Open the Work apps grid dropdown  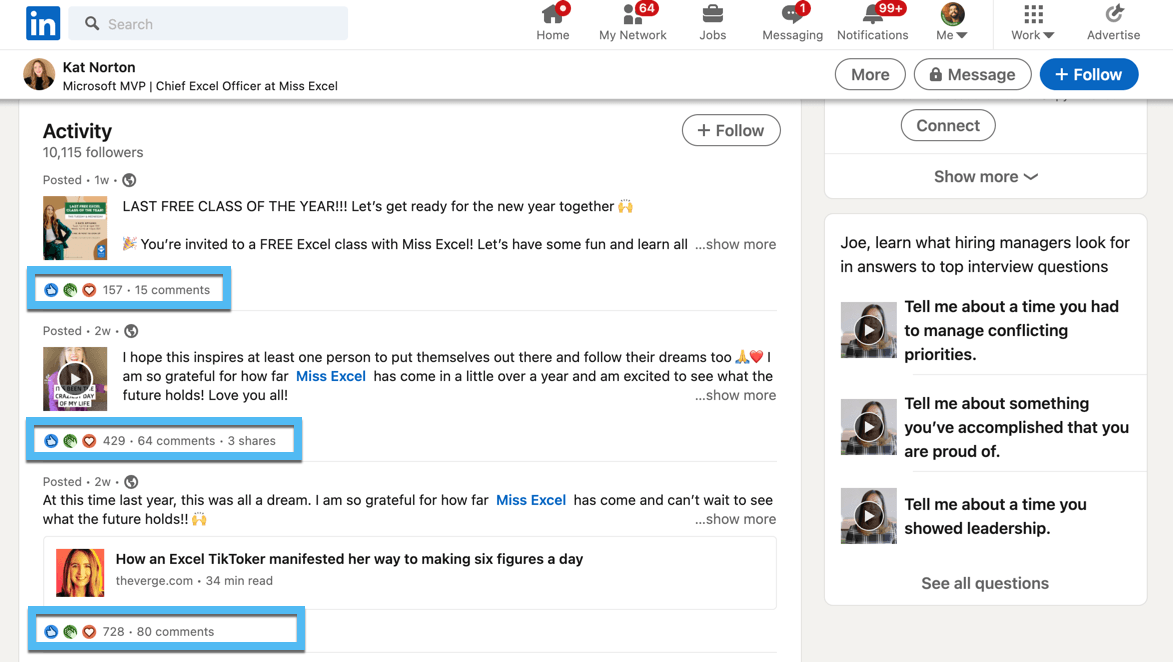1033,22
